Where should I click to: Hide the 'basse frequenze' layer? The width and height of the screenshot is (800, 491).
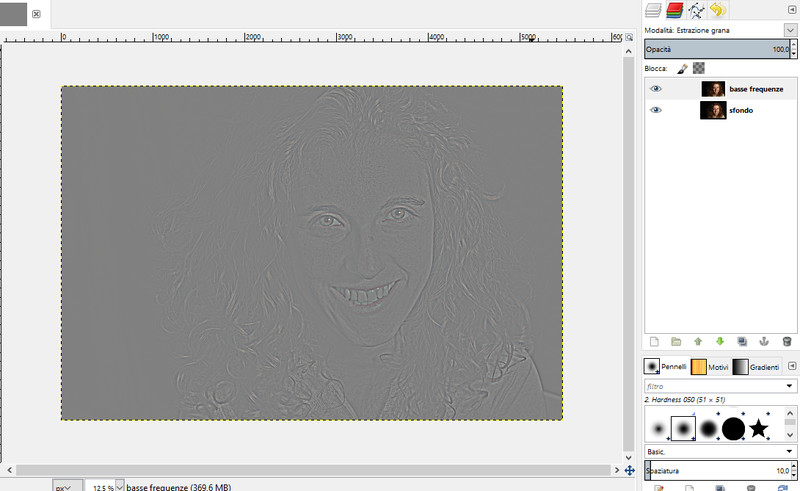656,89
